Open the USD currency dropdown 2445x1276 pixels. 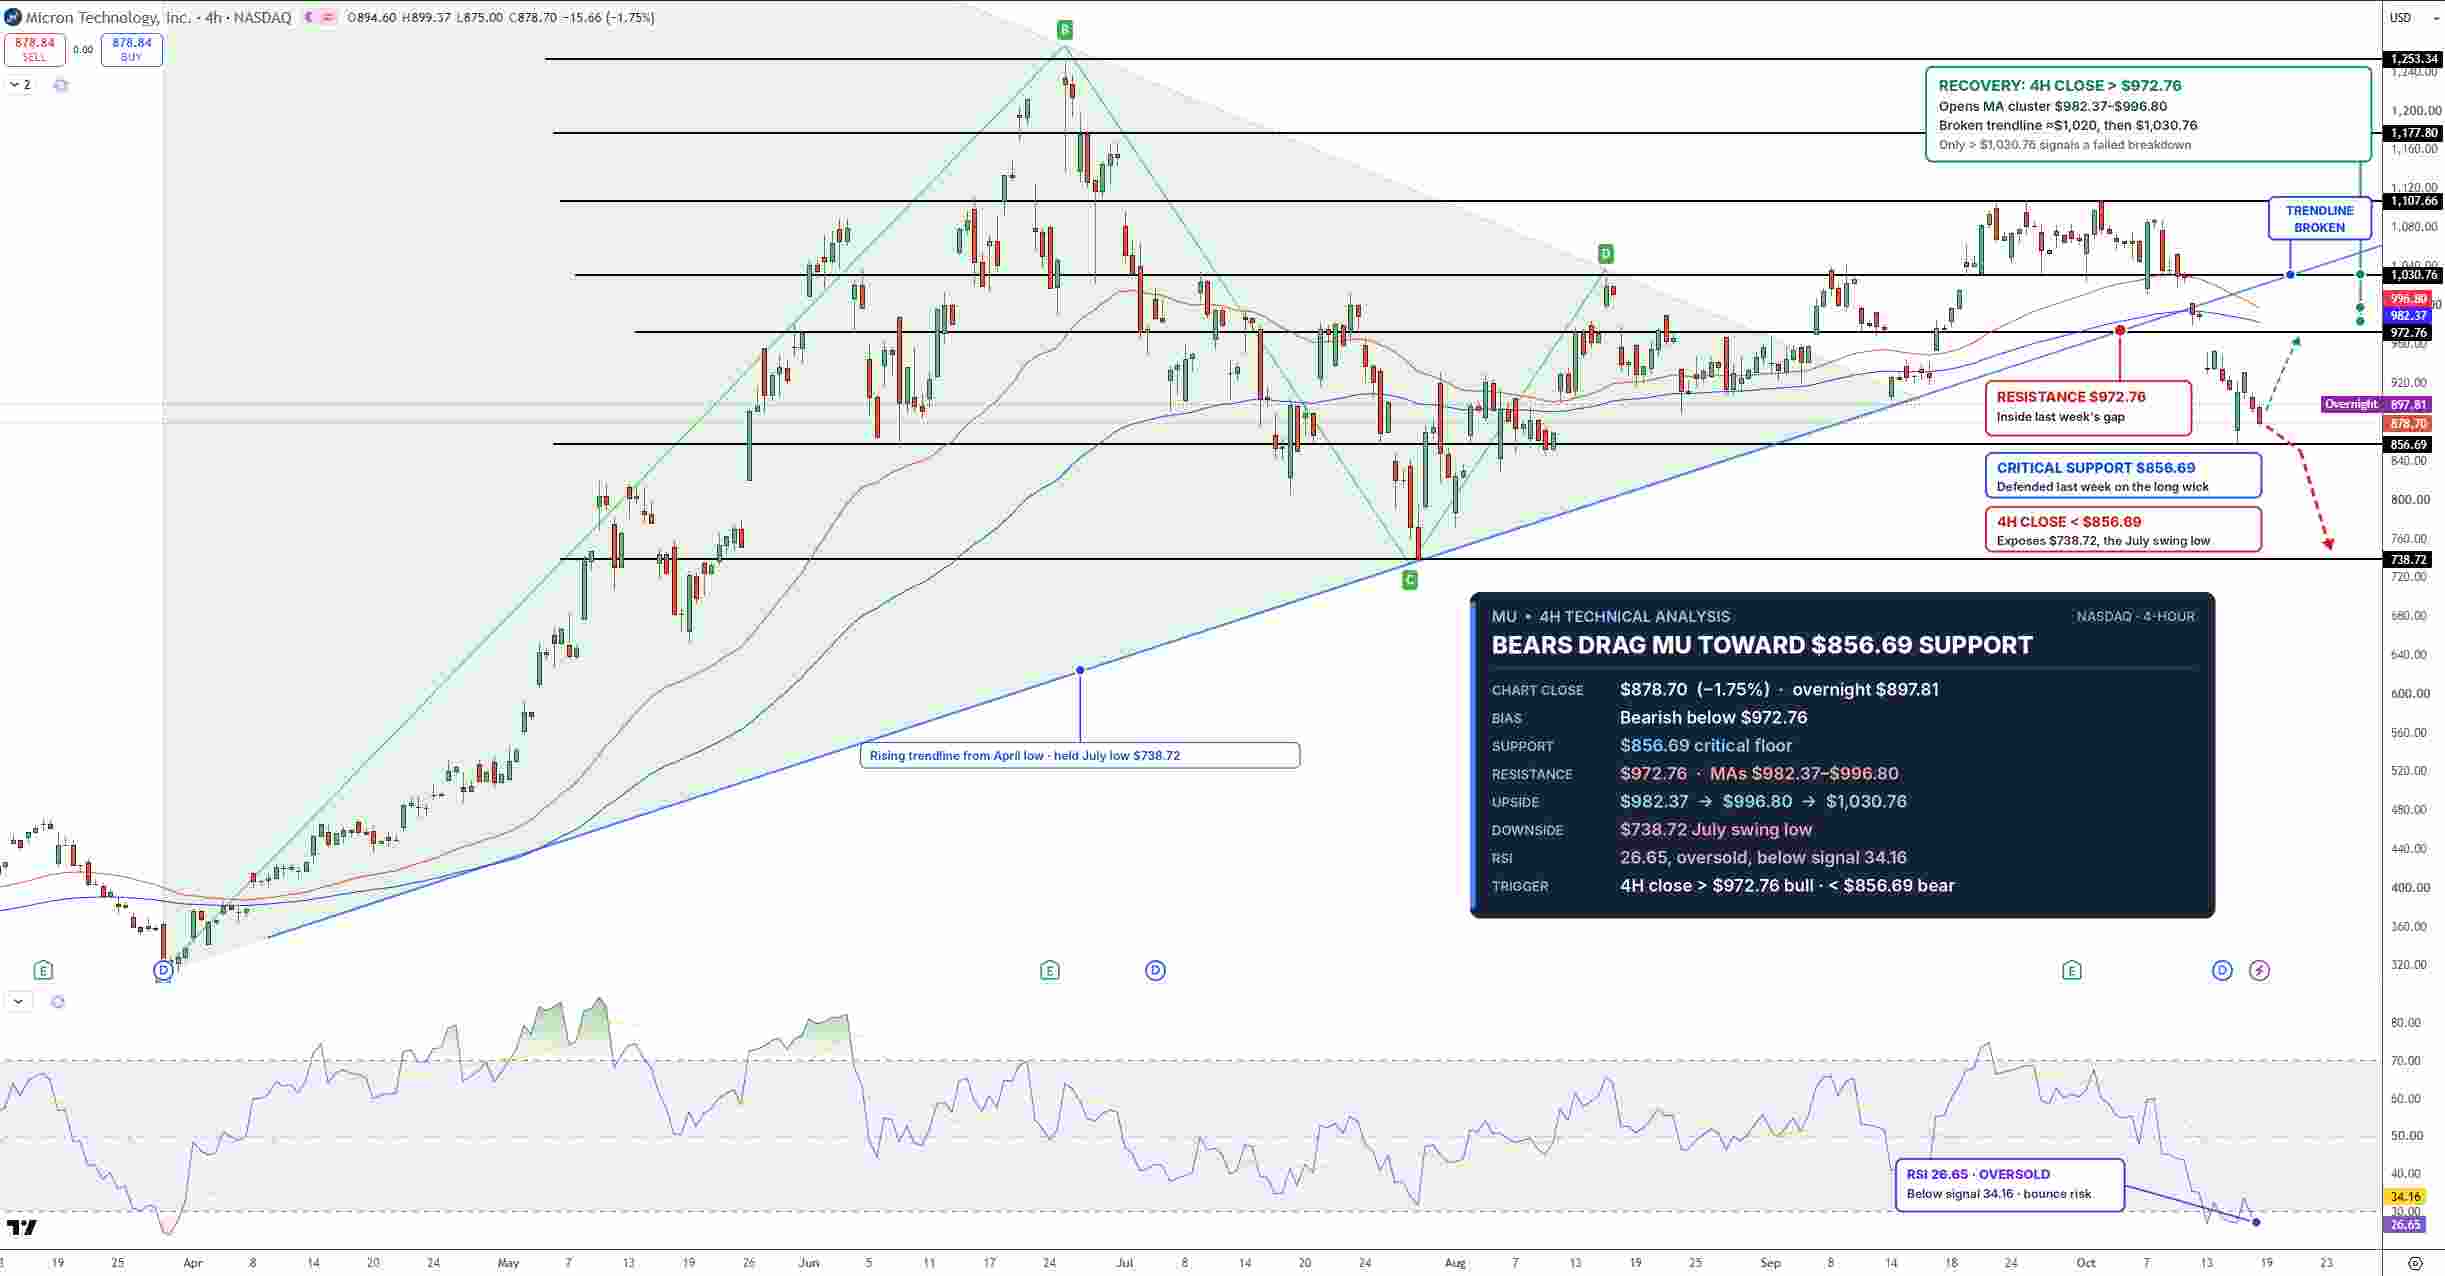(x=2414, y=17)
